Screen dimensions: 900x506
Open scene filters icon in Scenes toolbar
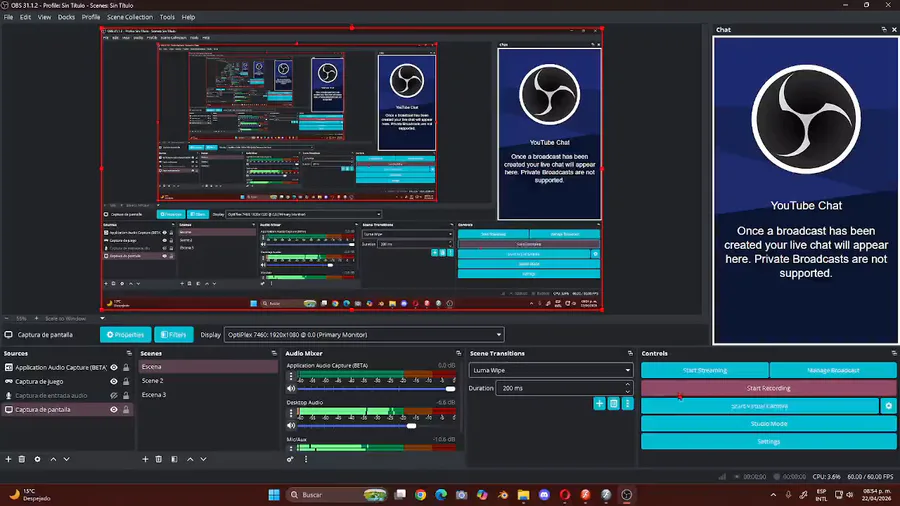click(174, 459)
